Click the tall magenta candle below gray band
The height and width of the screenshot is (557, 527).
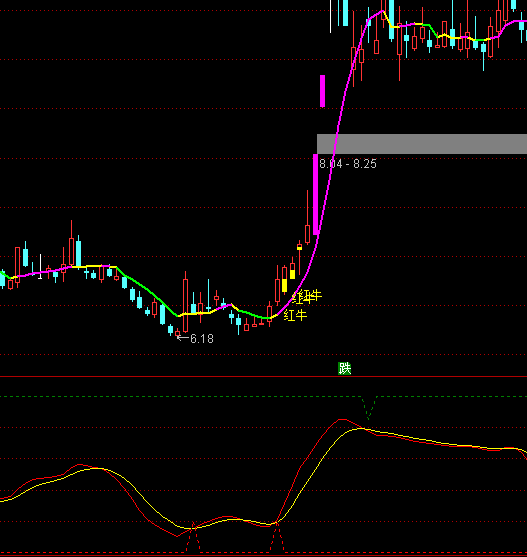click(x=315, y=194)
